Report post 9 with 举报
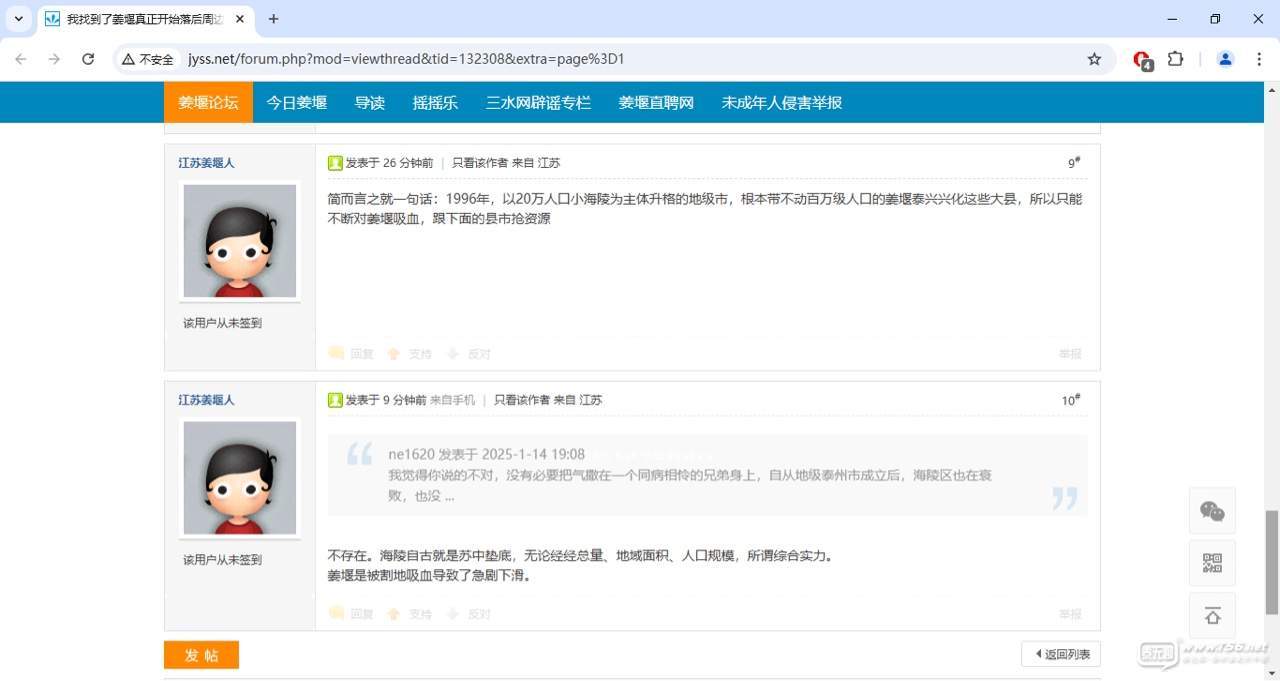The image size is (1280, 681). 1070,354
